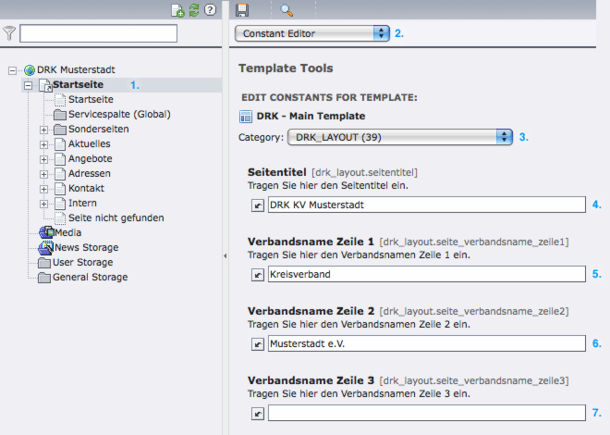Click the Media globe icon
Image resolution: width=610 pixels, height=435 pixels.
click(x=46, y=233)
